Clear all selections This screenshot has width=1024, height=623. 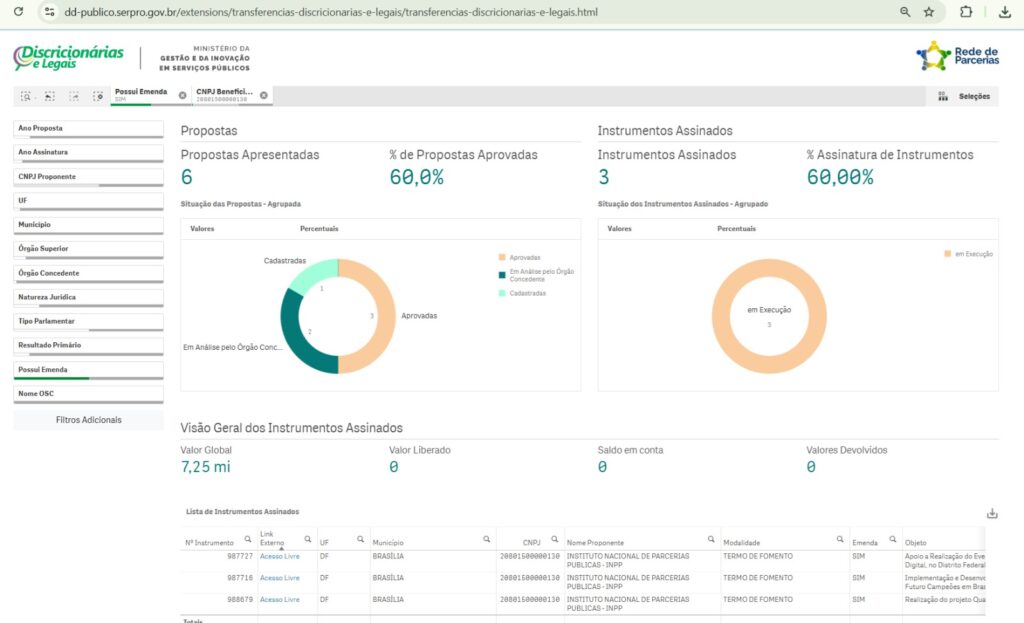point(98,96)
